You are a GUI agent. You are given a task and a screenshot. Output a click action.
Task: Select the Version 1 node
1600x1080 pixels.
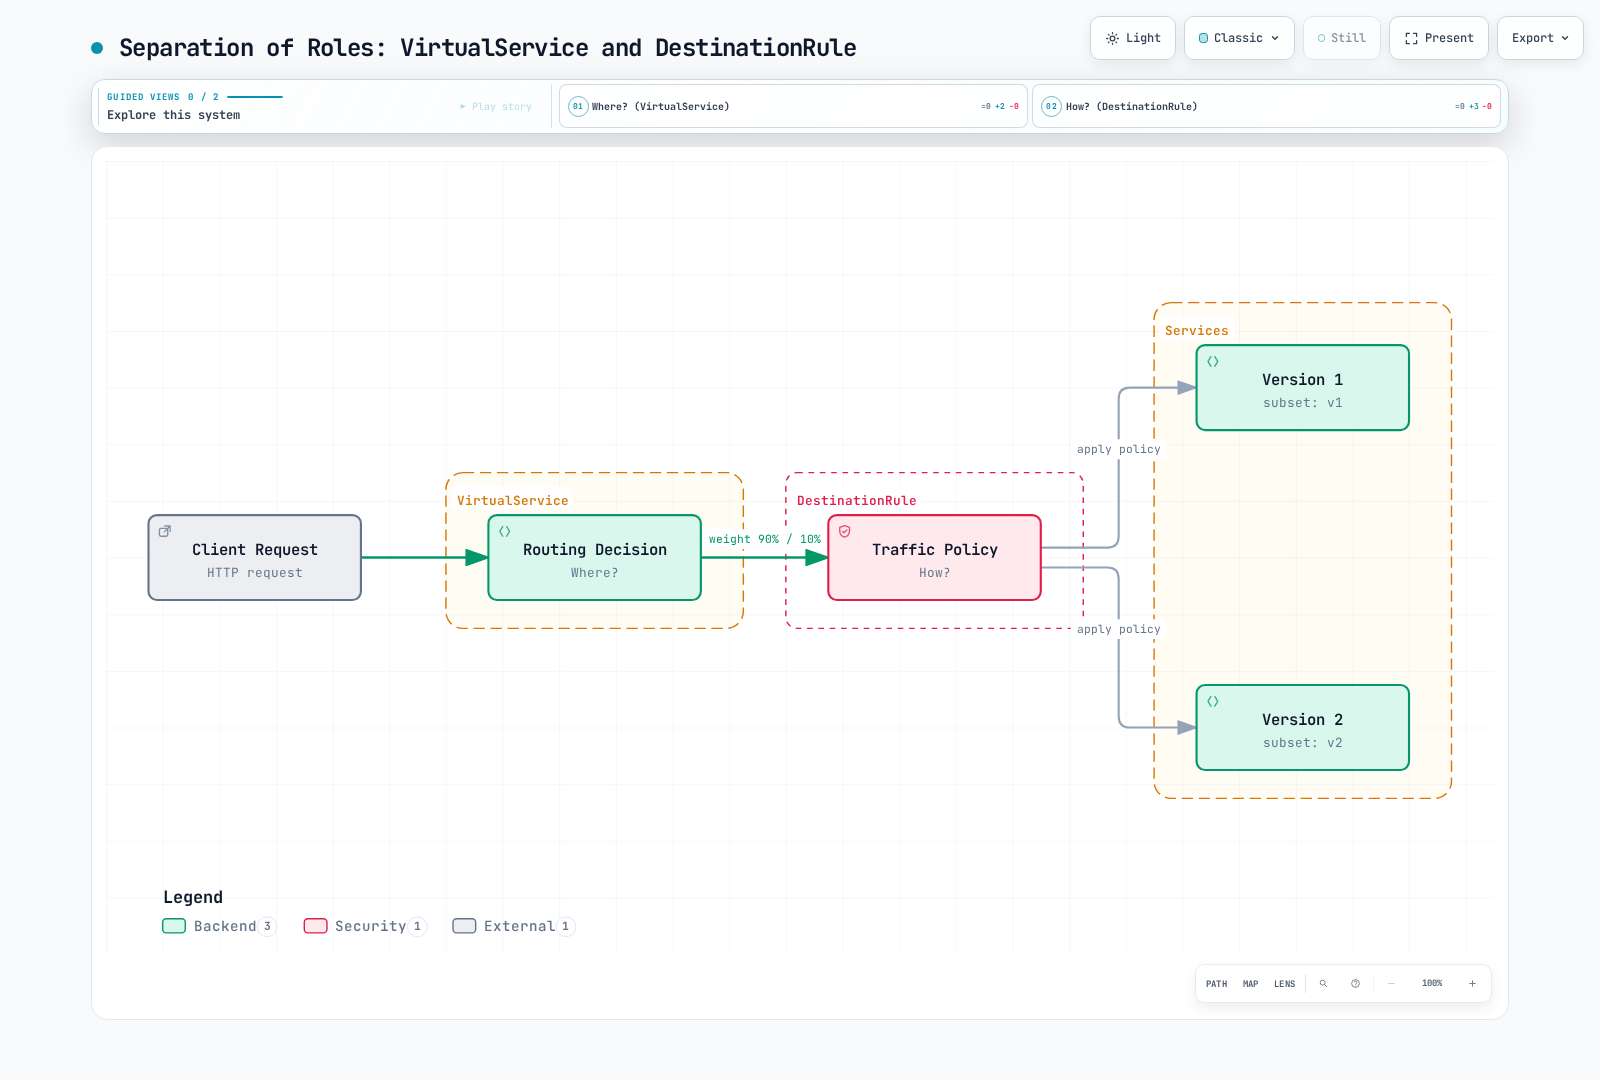[x=1302, y=388]
